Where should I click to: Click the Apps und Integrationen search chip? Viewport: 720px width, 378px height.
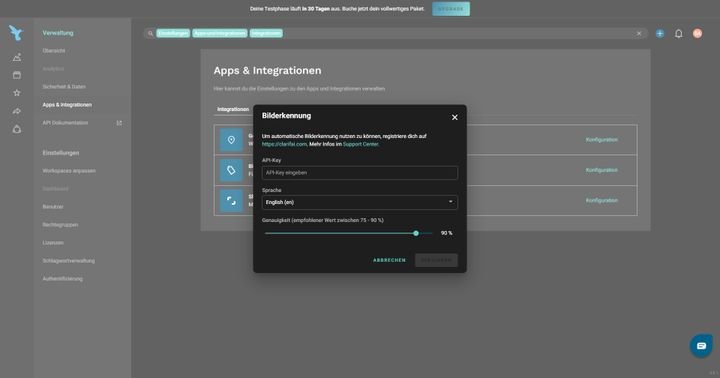220,34
